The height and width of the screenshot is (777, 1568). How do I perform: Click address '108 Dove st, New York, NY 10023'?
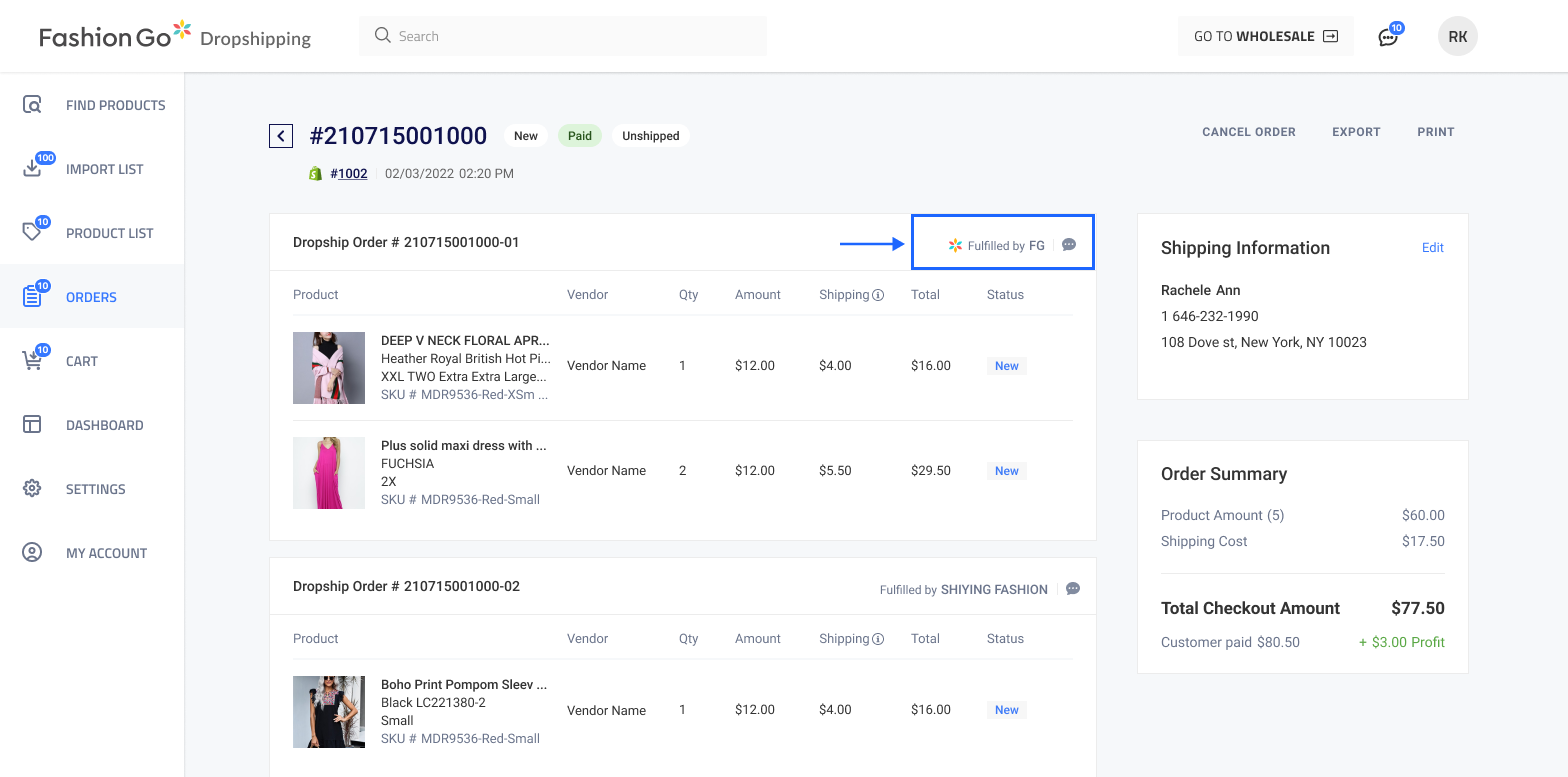click(1264, 342)
